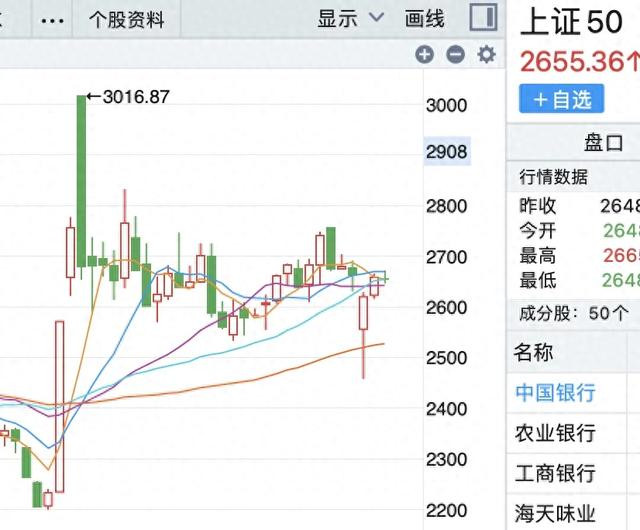Select the 盘口 tab
The width and height of the screenshot is (640, 530).
tap(603, 143)
